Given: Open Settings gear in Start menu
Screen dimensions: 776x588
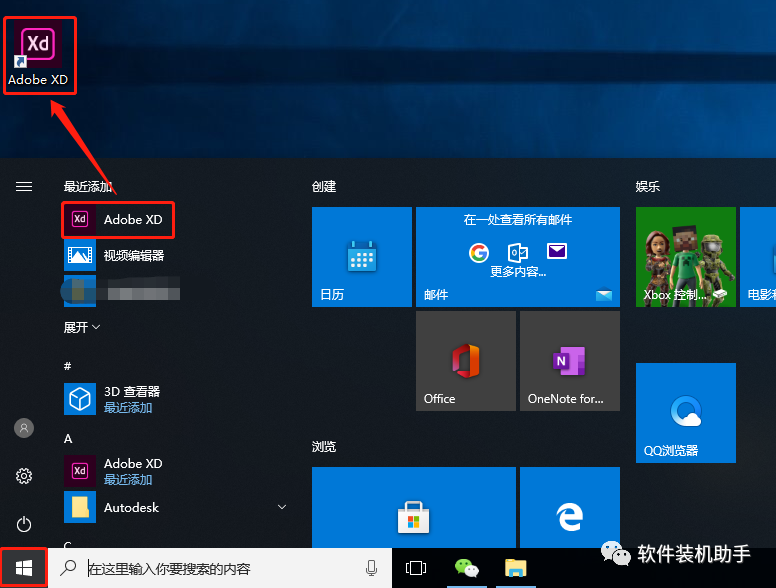Looking at the screenshot, I should (x=24, y=476).
